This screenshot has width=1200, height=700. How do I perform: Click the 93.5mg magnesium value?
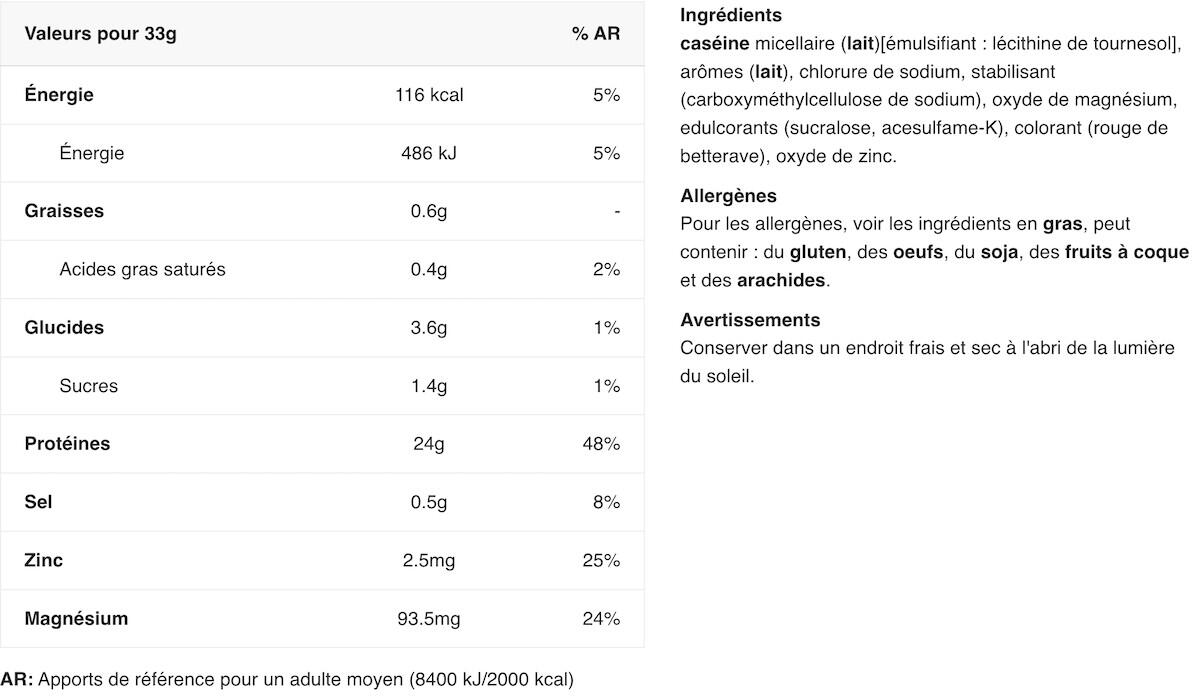pos(429,618)
